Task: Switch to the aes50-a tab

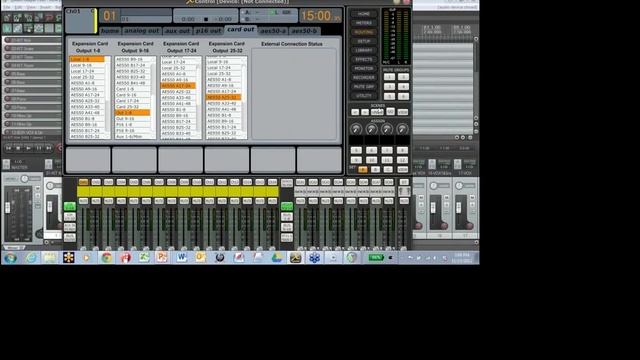Action: pos(273,31)
